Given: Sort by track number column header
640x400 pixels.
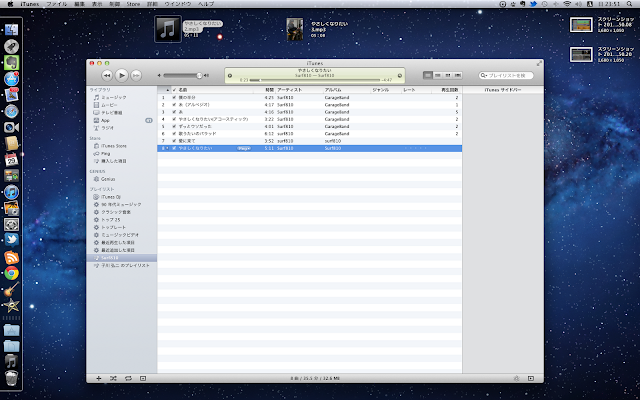Looking at the screenshot, I should [164, 90].
